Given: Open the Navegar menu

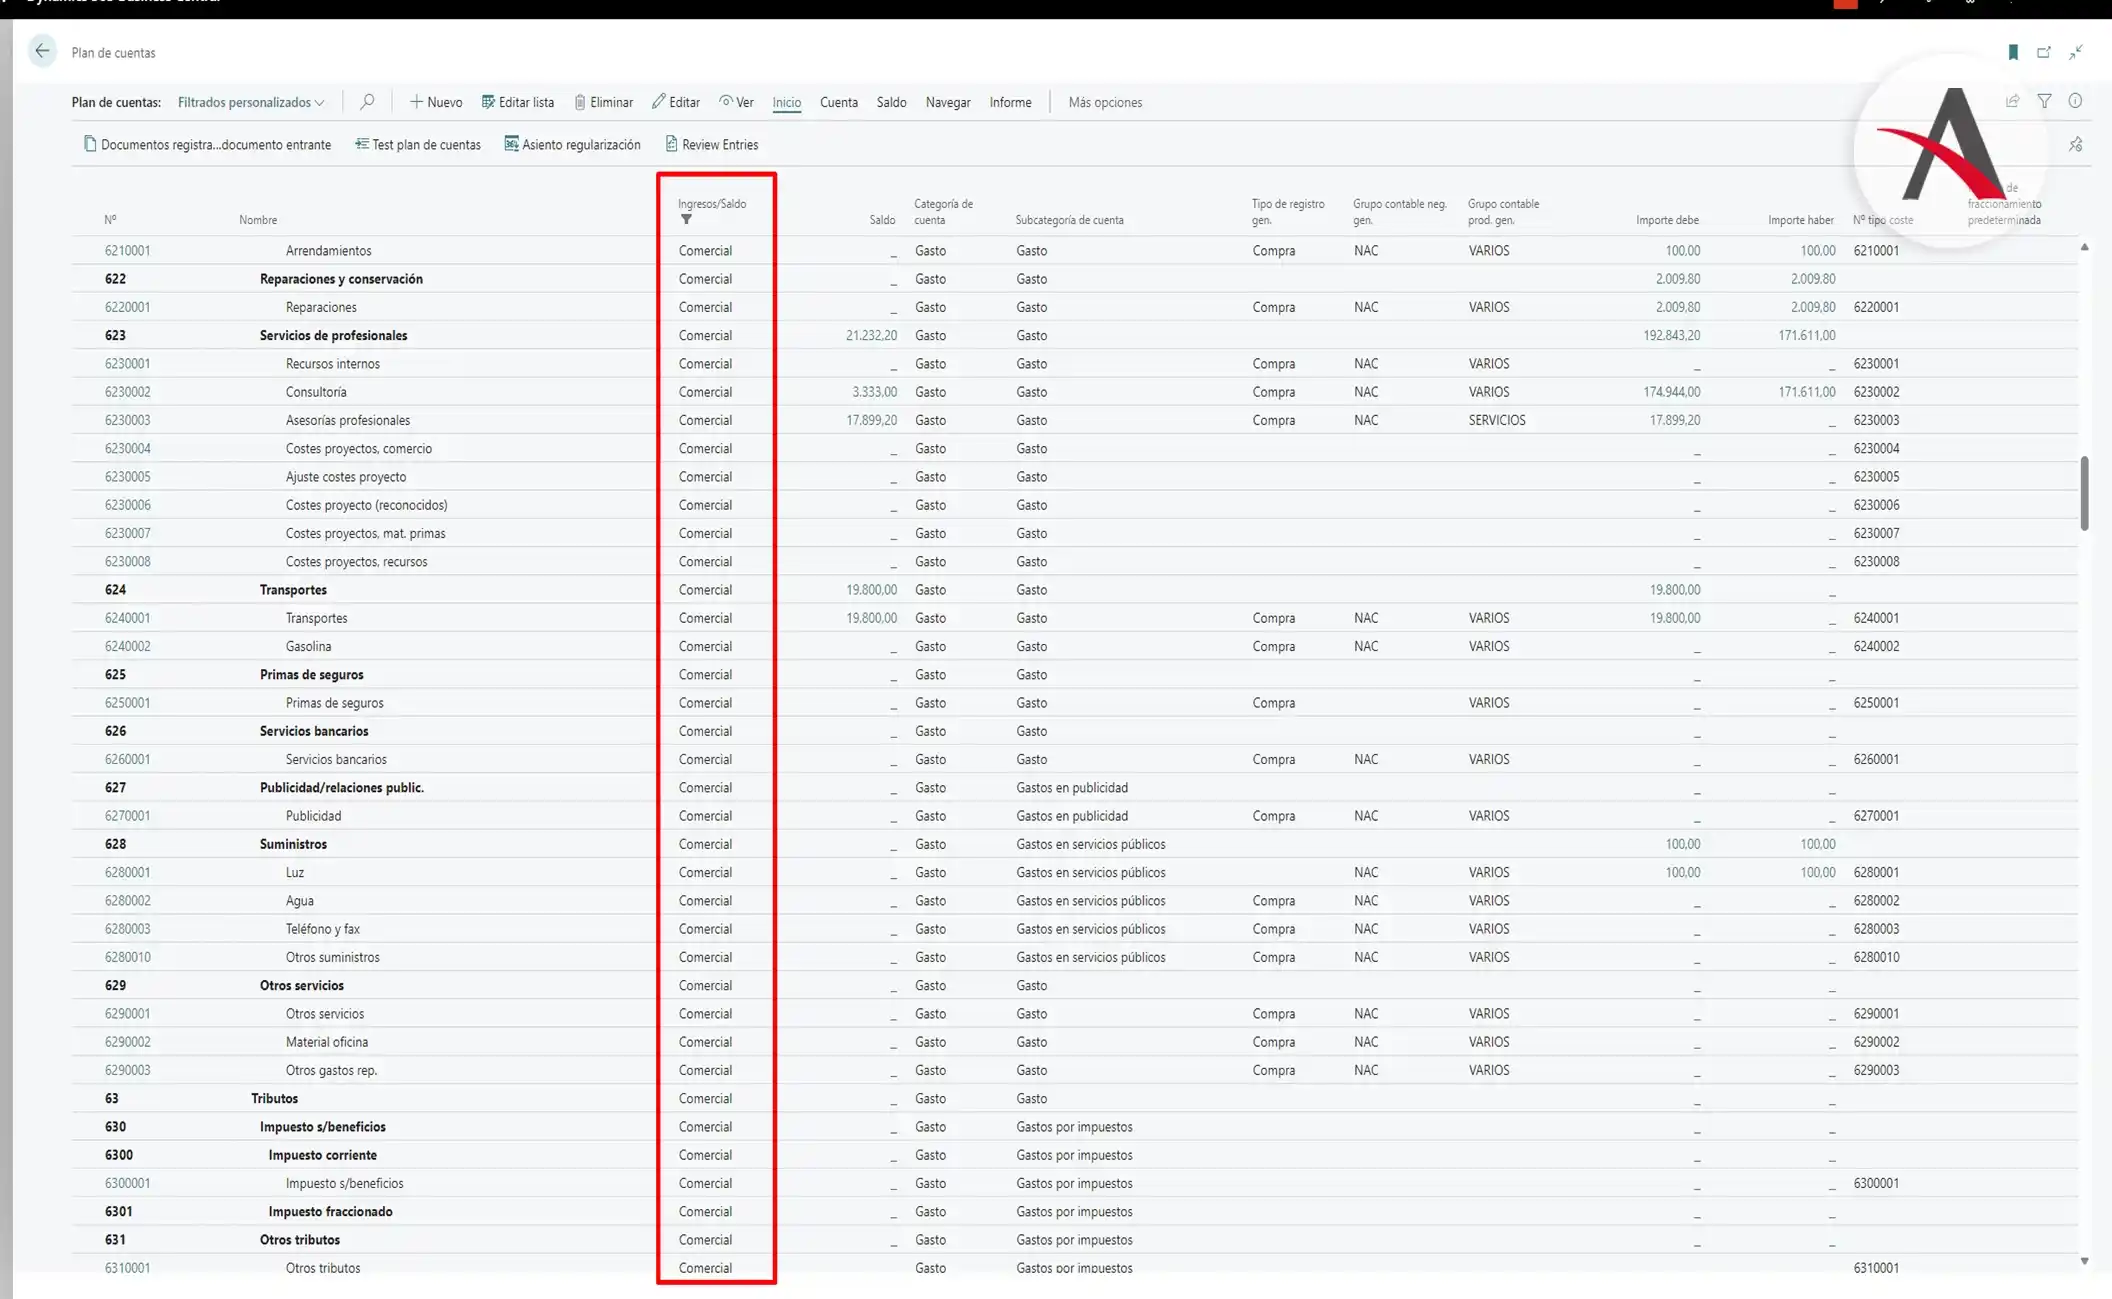Looking at the screenshot, I should [x=947, y=102].
